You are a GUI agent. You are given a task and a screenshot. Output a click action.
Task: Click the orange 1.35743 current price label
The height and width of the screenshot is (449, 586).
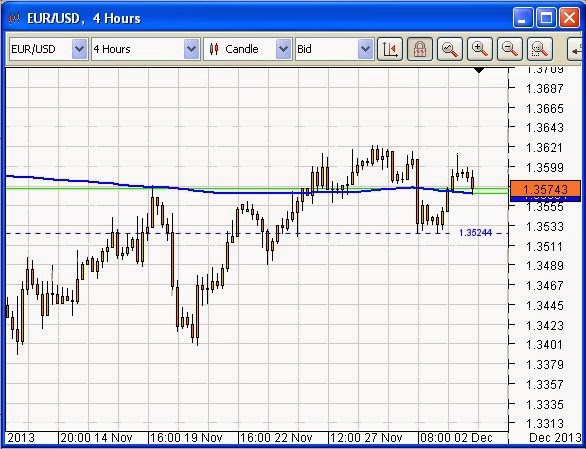point(545,189)
